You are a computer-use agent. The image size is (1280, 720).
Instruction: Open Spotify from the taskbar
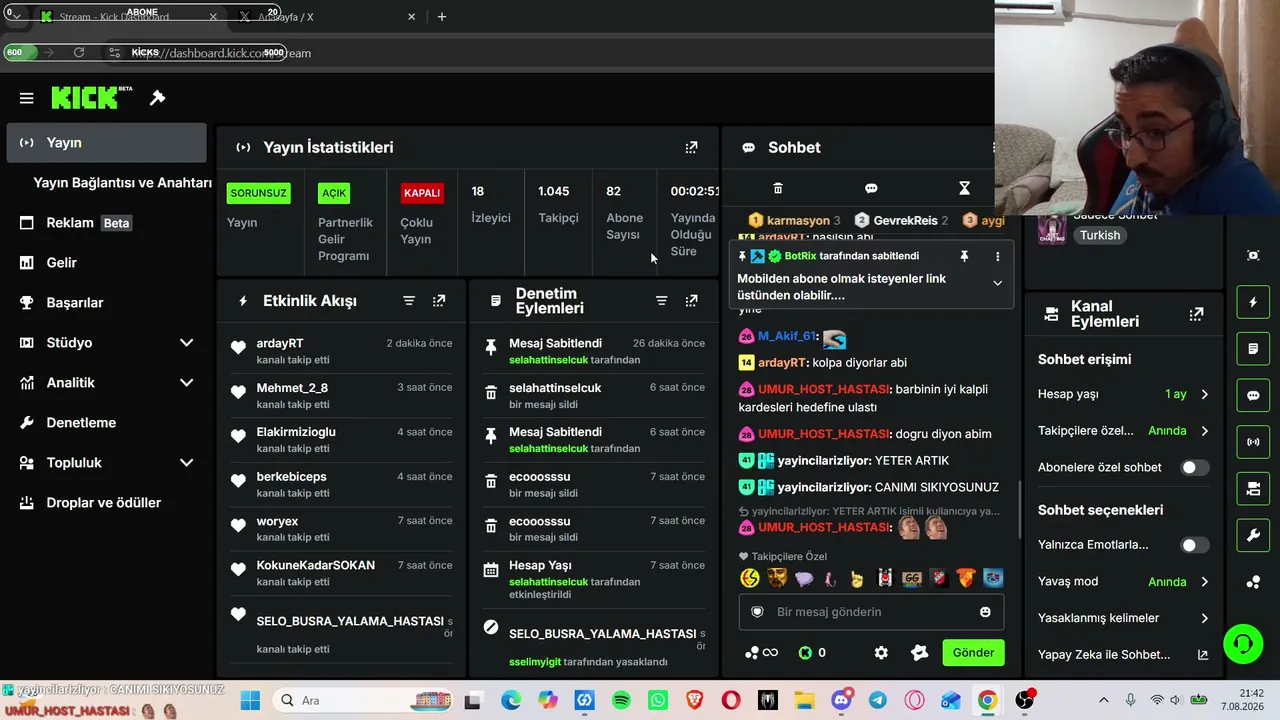click(621, 700)
